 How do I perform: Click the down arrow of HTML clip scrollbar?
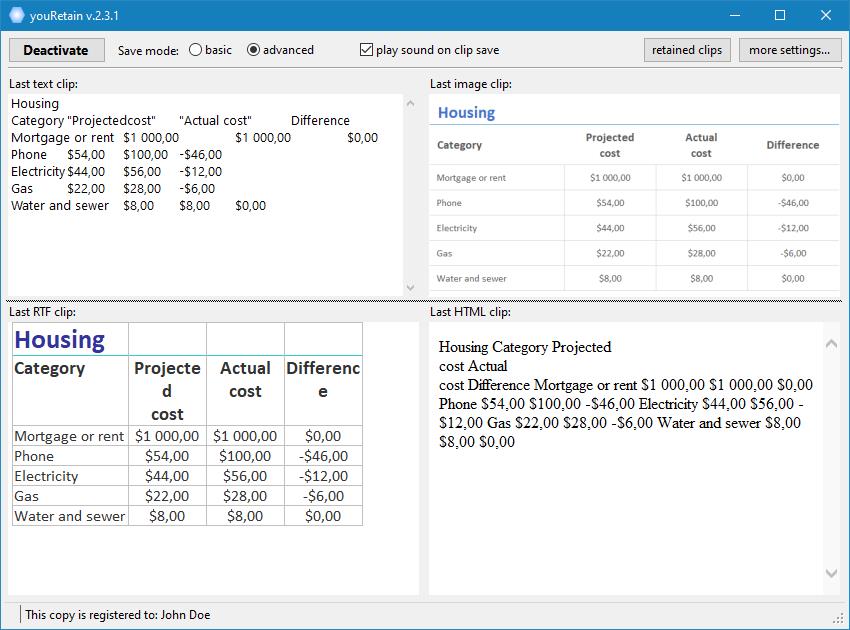[x=831, y=573]
